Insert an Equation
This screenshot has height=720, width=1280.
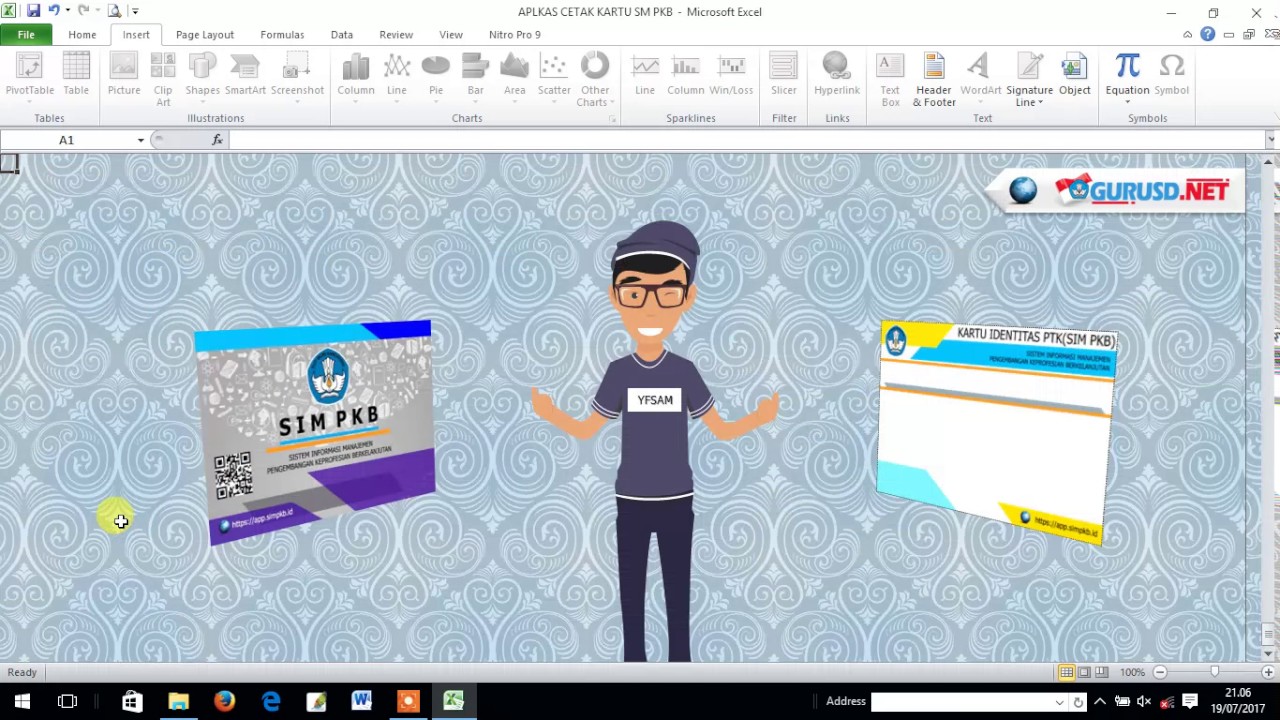click(1127, 77)
